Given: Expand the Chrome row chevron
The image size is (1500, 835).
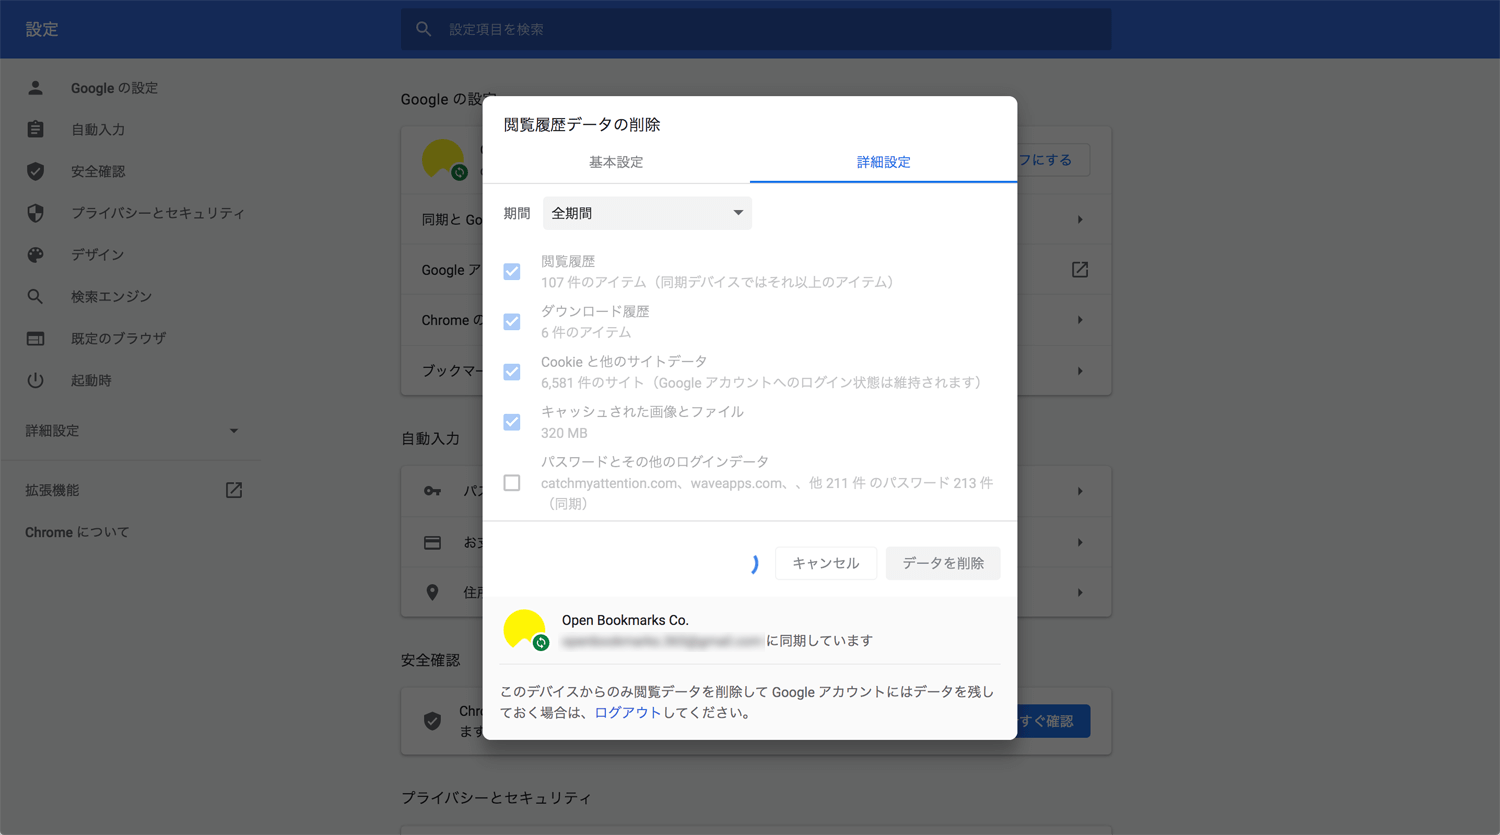Looking at the screenshot, I should (1080, 320).
